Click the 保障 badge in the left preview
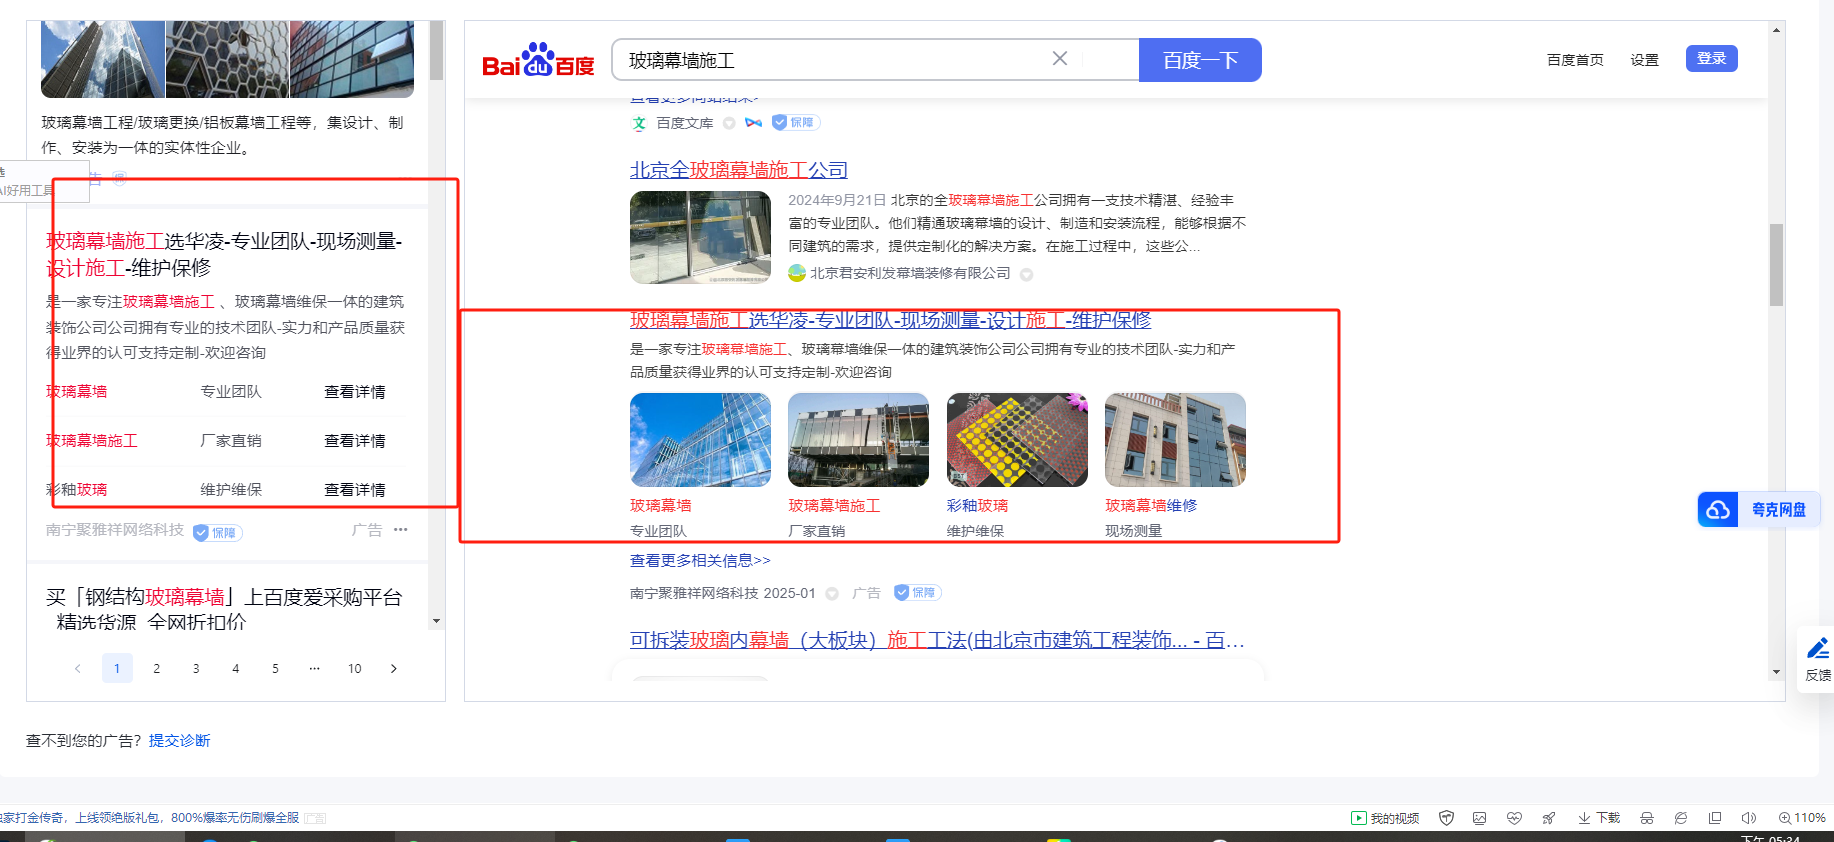Image resolution: width=1834 pixels, height=842 pixels. click(x=217, y=533)
